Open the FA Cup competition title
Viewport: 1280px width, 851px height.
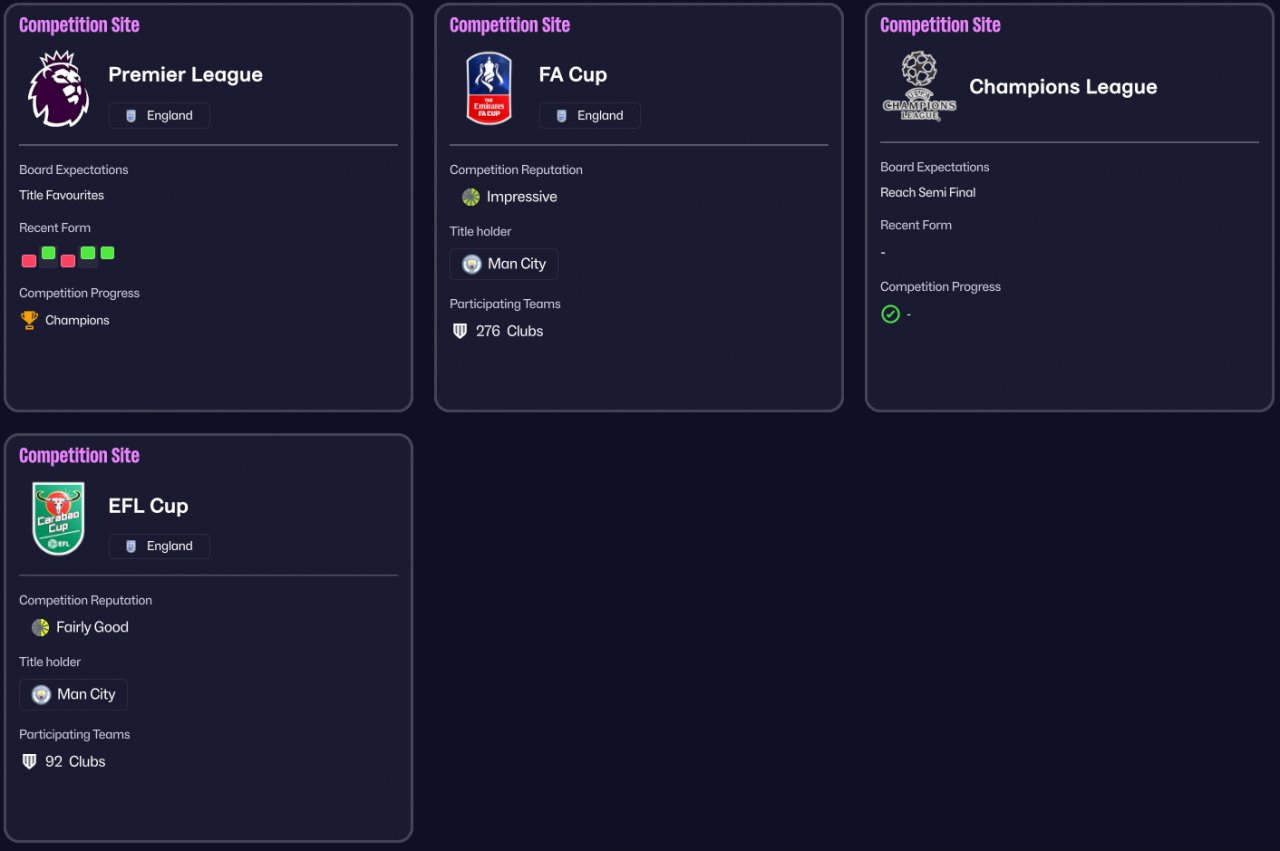pos(573,75)
